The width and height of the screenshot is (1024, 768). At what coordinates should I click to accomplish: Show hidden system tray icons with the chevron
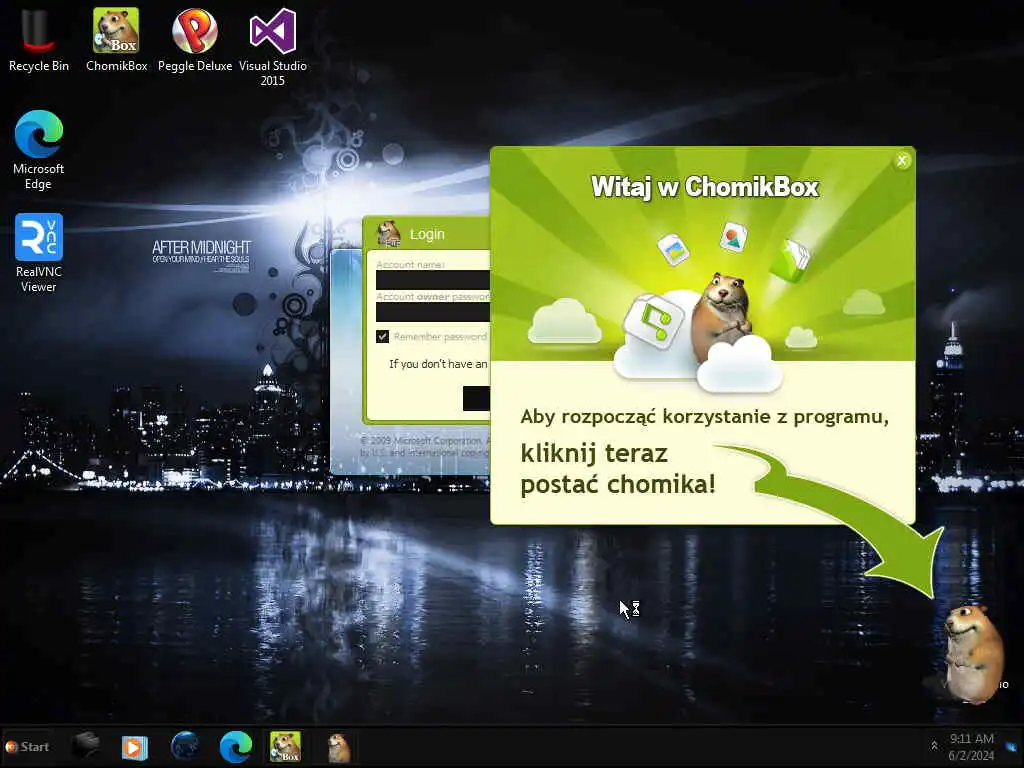935,745
